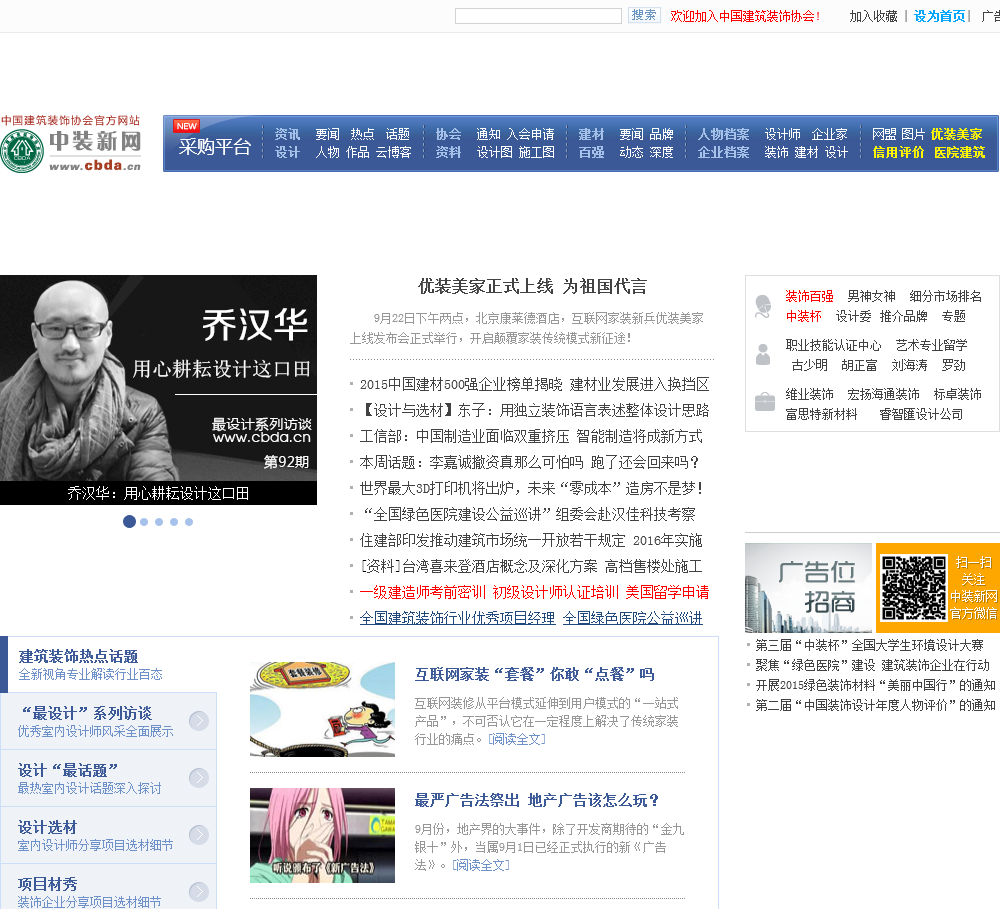Open the 世界最大3D打印机 article
Viewport: 1000px width, 909px height.
531,489
